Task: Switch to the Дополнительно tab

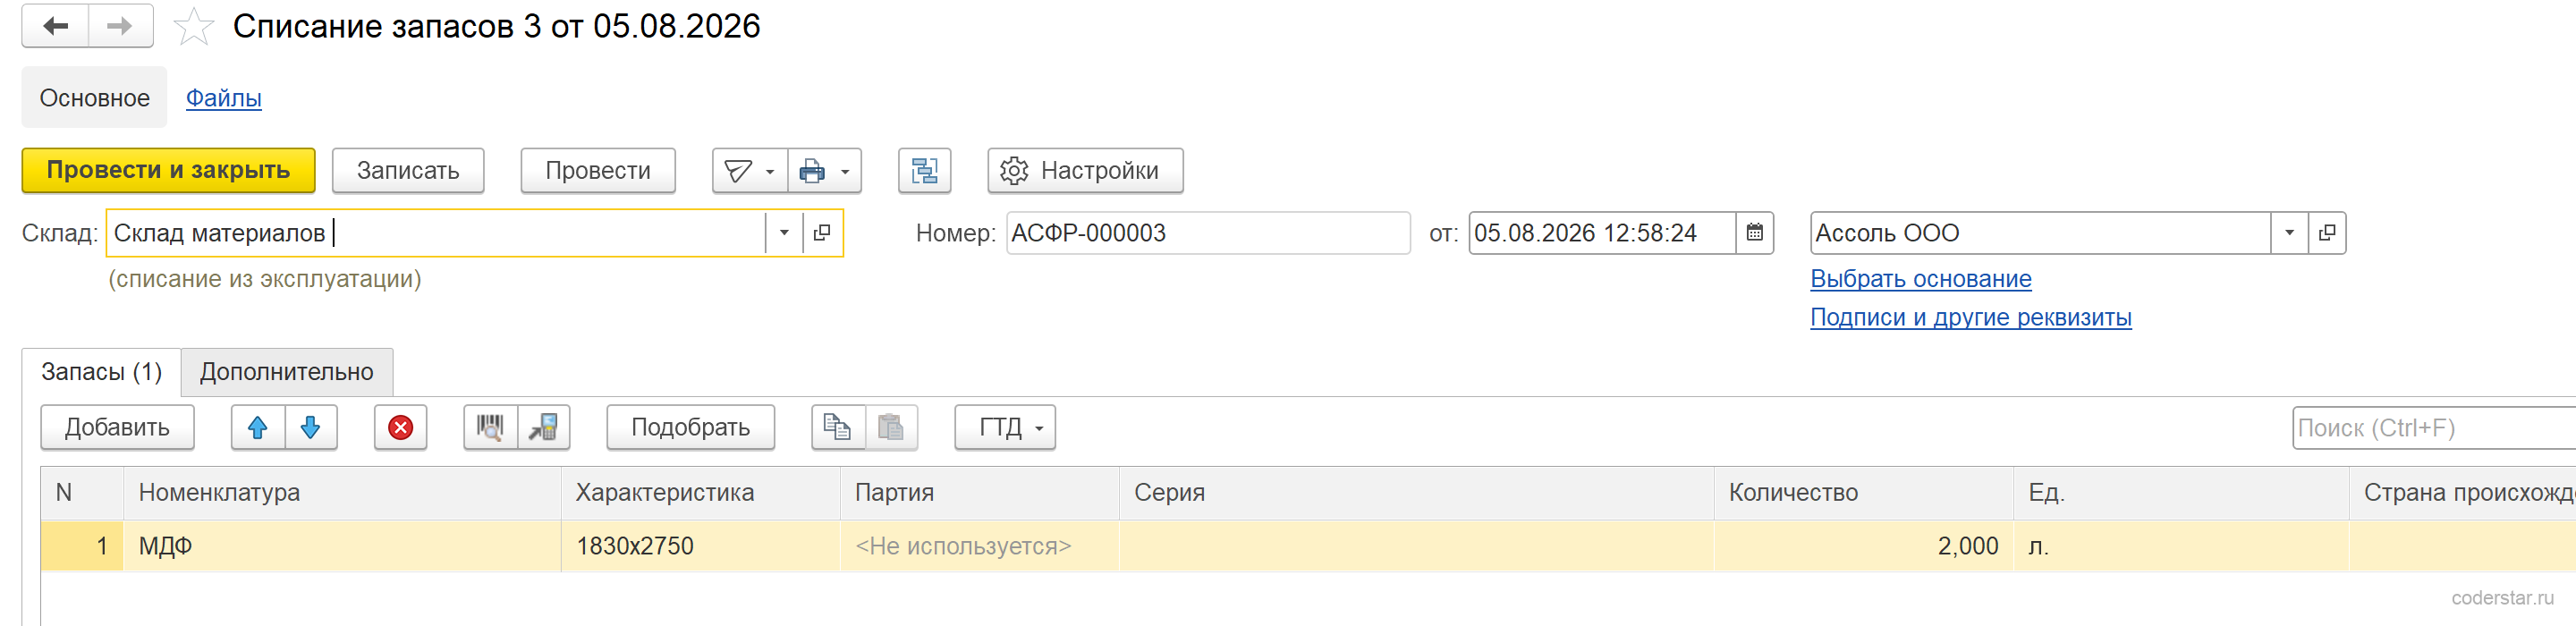Action: pyautogui.click(x=287, y=372)
